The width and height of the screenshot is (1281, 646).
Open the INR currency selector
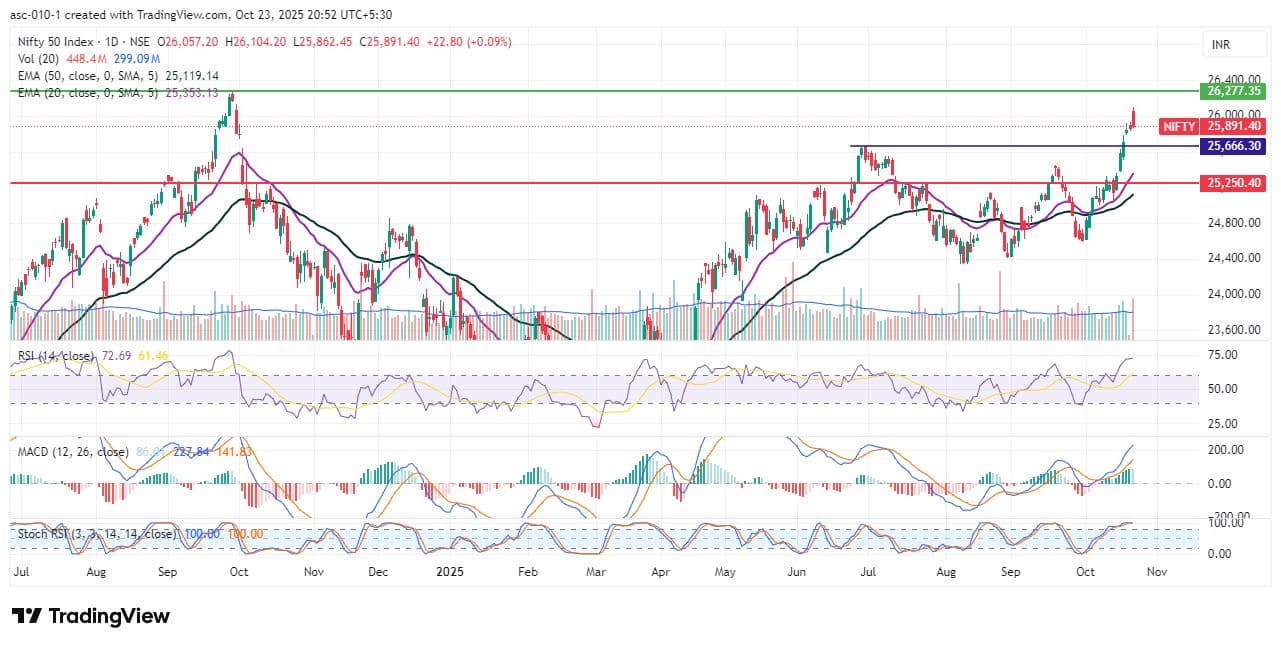pos(1232,45)
